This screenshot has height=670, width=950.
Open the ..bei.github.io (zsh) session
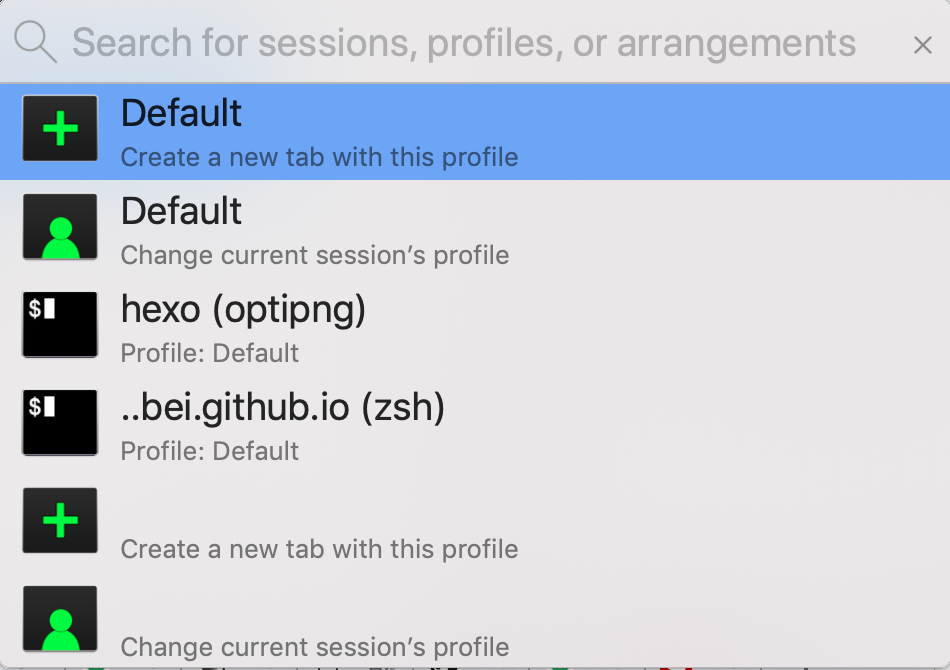[475, 426]
